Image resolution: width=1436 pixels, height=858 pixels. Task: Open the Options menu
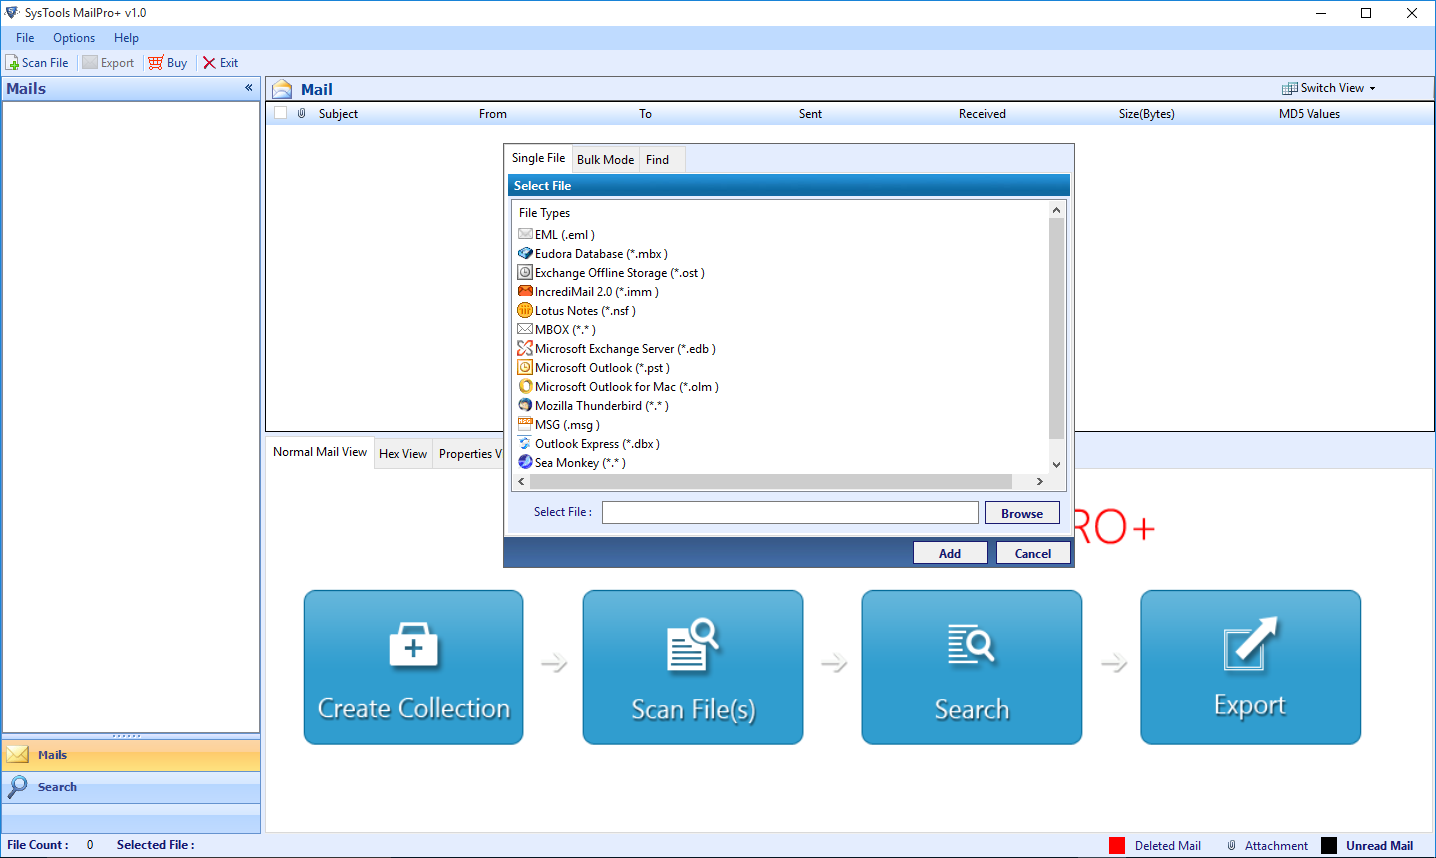pos(74,38)
